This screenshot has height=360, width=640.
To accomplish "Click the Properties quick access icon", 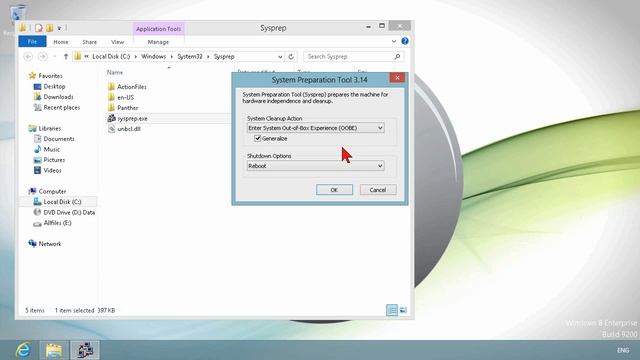I will point(39,28).
